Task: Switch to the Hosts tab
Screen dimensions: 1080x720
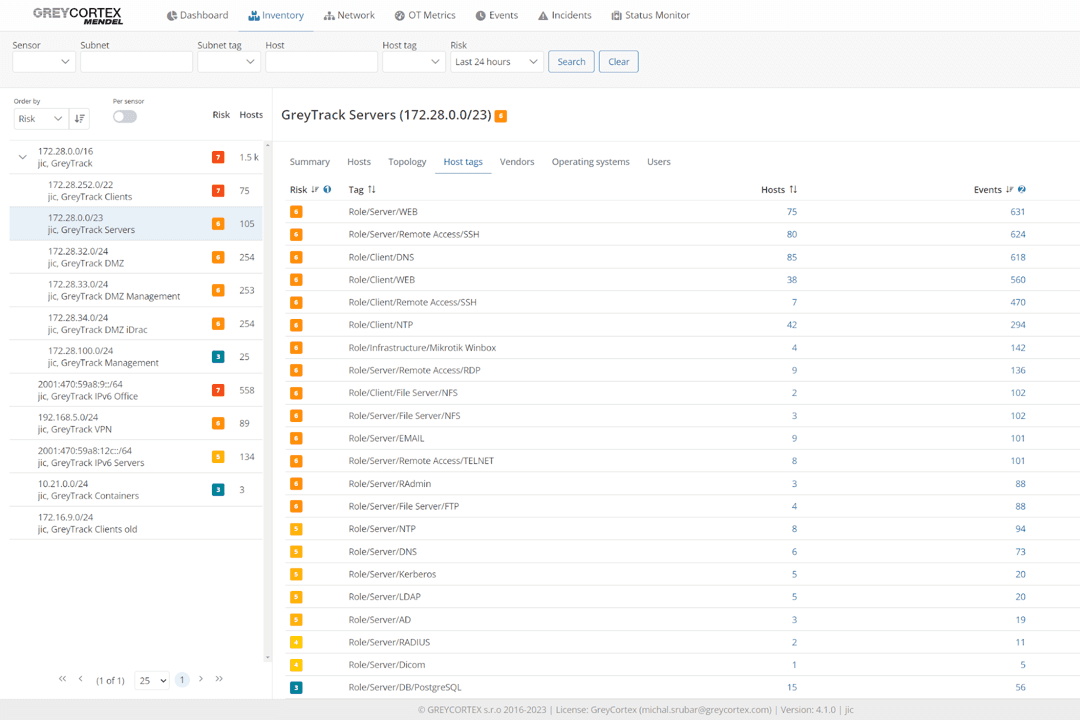Action: pyautogui.click(x=359, y=162)
